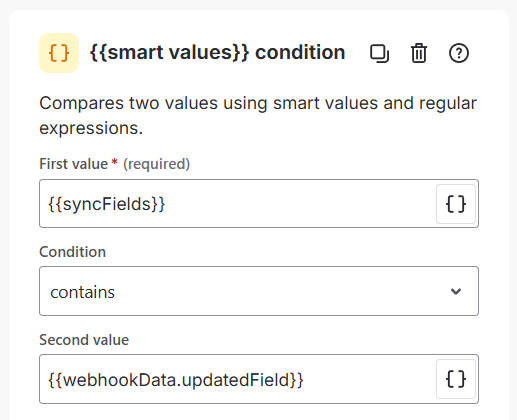
Task: Click the '(required)' hint text
Action: coord(157,164)
